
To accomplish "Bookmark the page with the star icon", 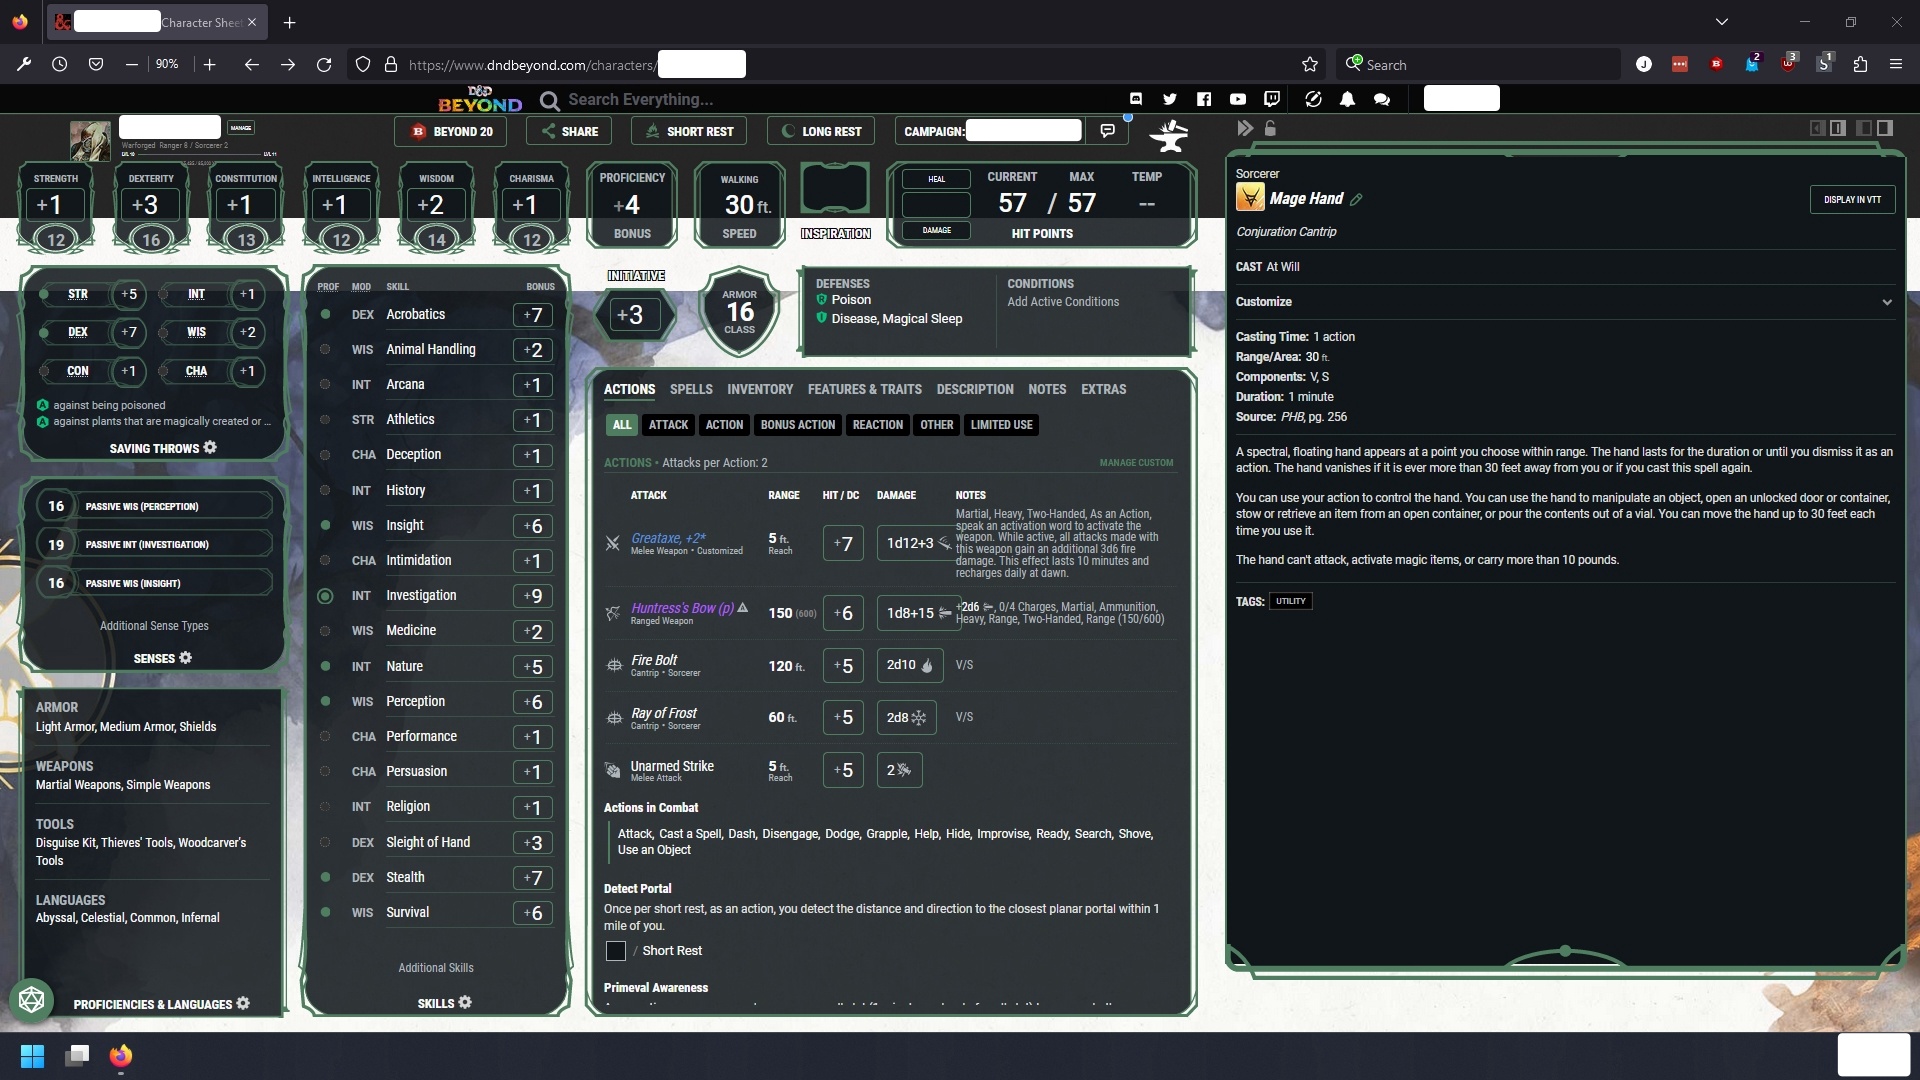I will click(1310, 64).
